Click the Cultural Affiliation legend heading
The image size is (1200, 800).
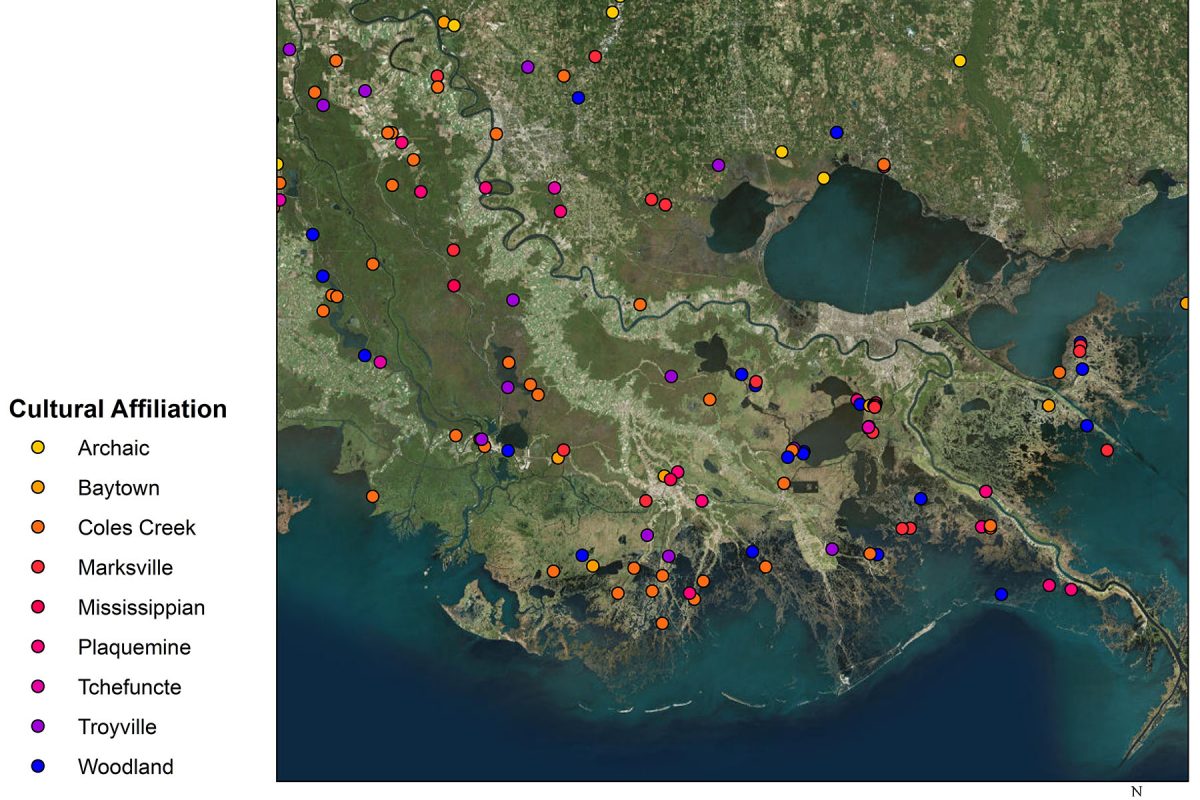click(x=118, y=409)
